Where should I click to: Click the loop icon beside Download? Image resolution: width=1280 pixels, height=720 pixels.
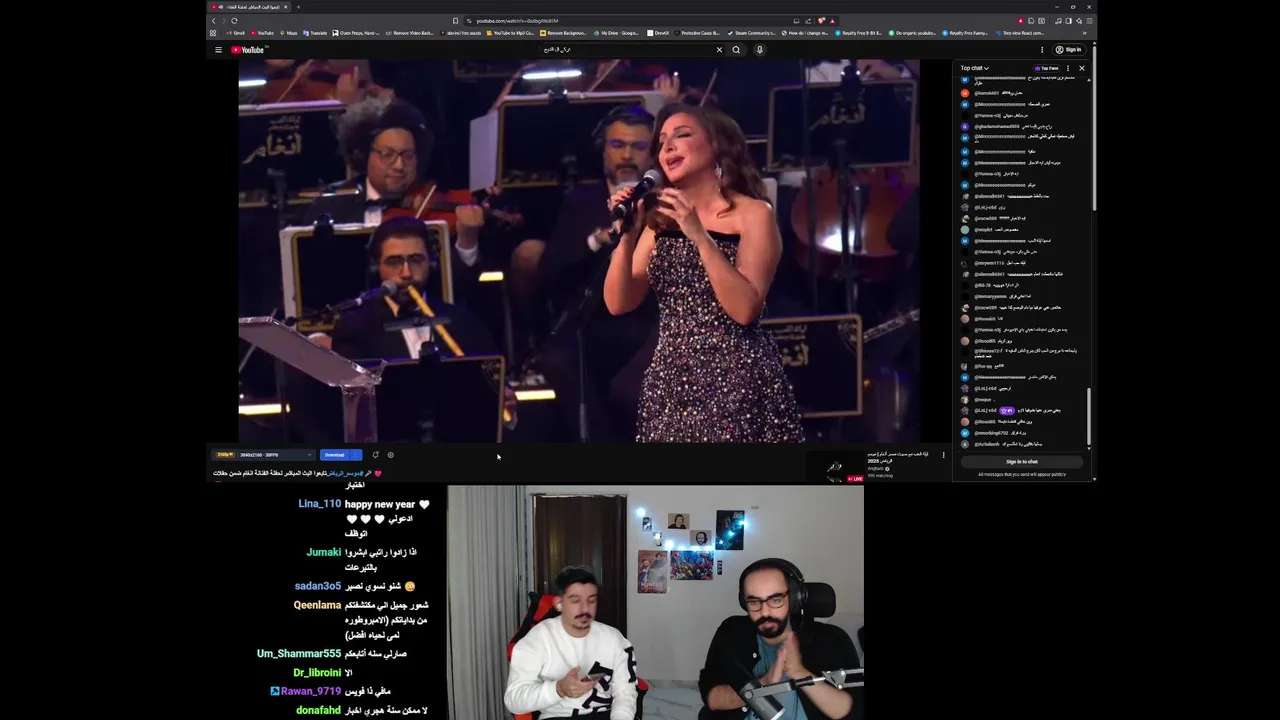376,455
